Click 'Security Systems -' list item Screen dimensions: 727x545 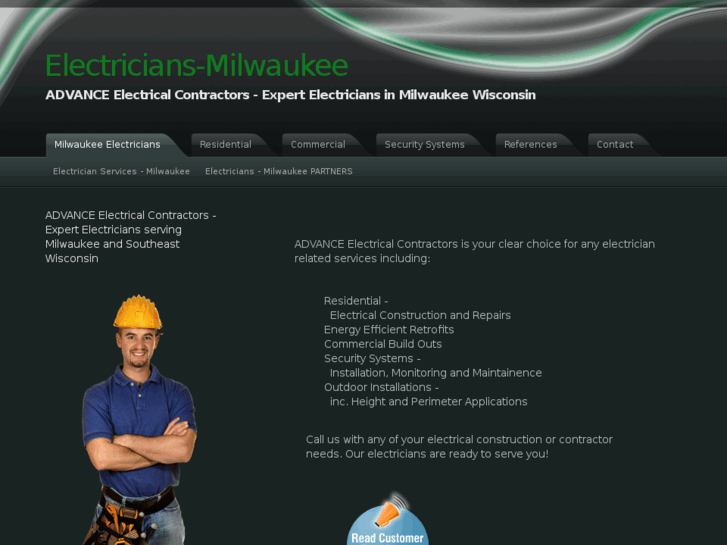(x=372, y=359)
